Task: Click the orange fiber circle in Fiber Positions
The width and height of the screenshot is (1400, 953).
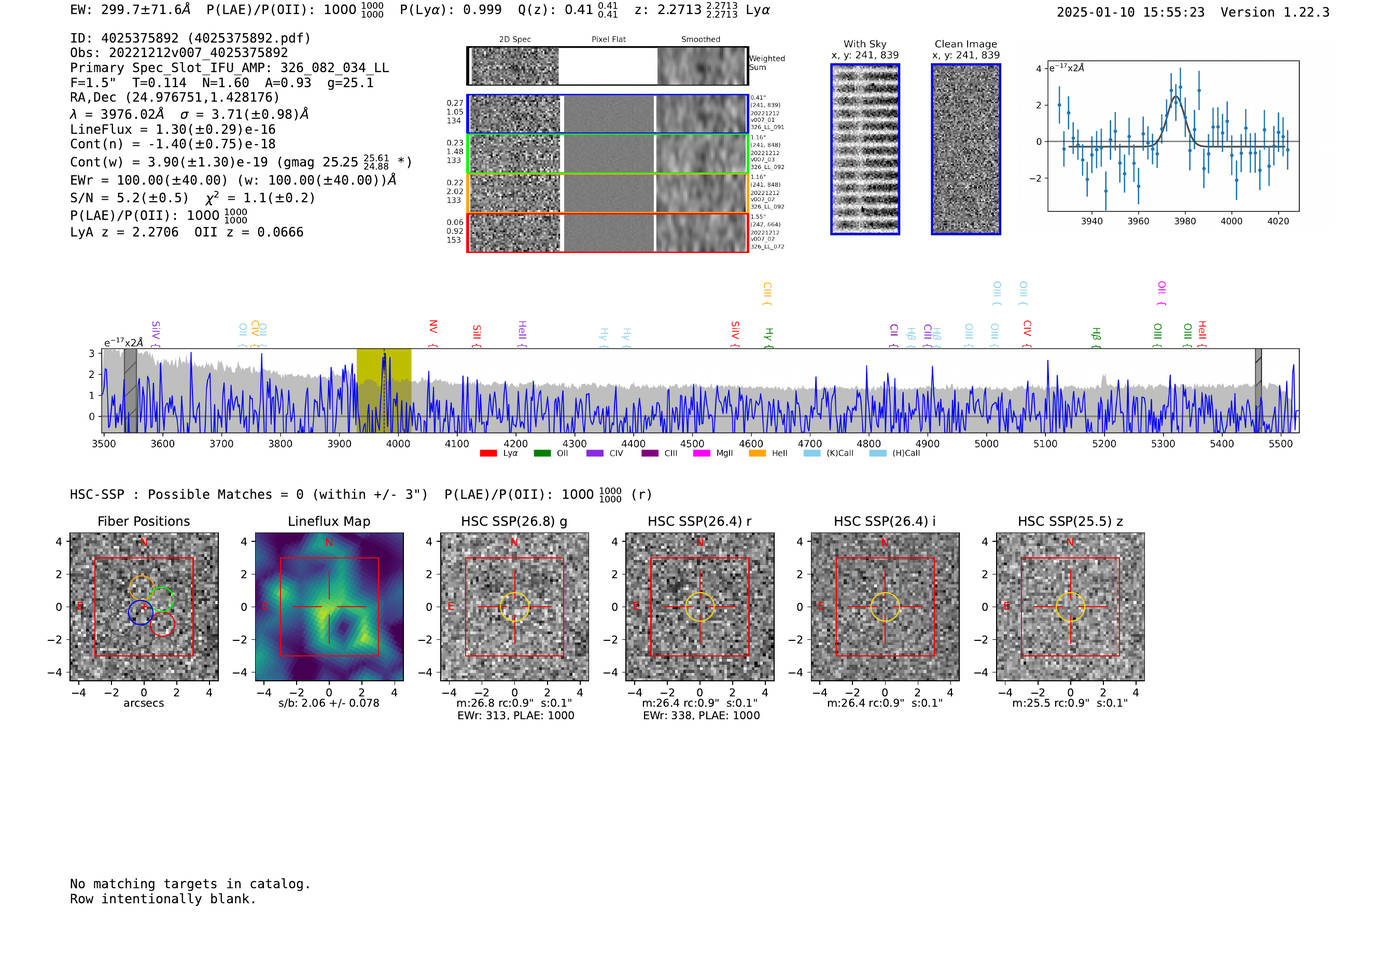Action: click(x=141, y=589)
